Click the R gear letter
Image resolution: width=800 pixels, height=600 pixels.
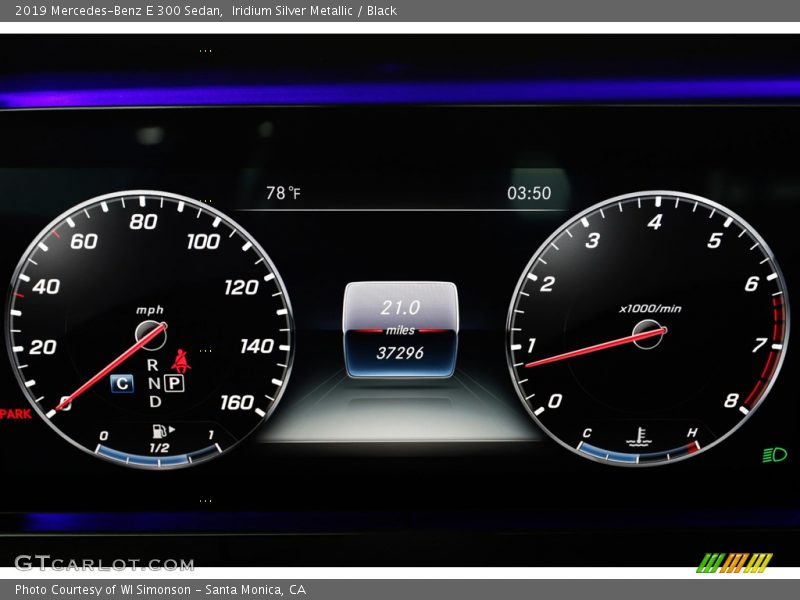tap(153, 365)
